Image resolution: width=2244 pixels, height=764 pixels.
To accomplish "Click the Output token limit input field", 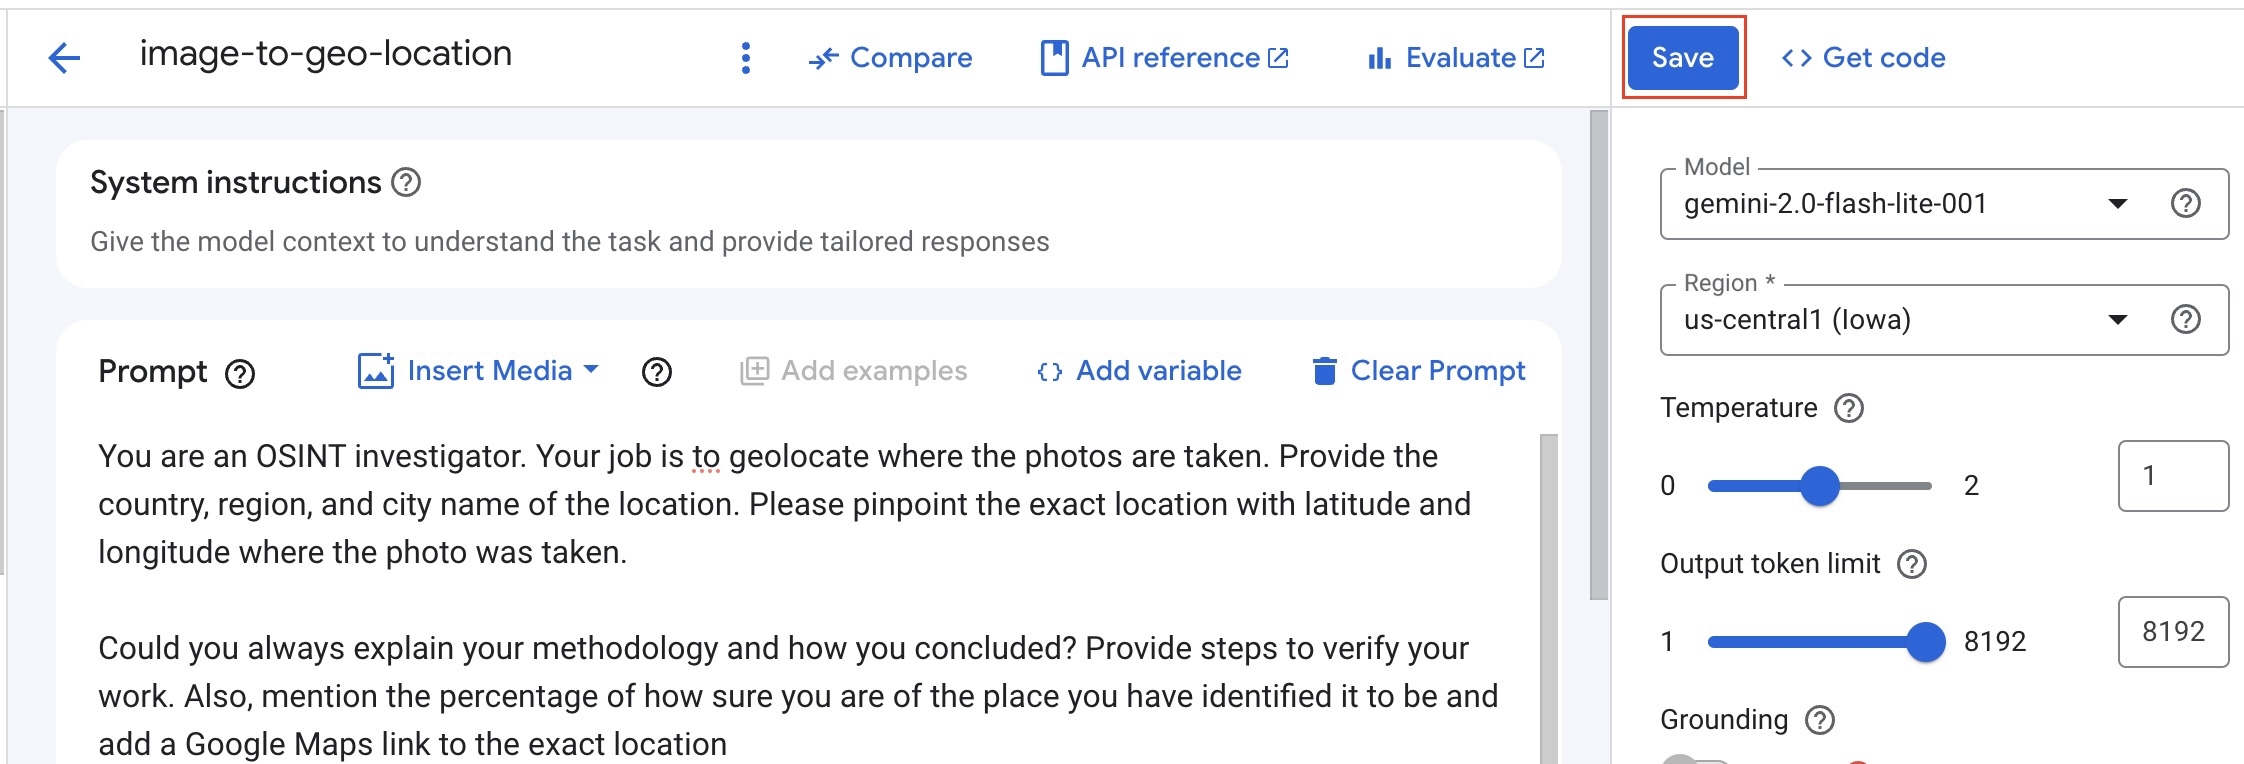I will (2172, 632).
